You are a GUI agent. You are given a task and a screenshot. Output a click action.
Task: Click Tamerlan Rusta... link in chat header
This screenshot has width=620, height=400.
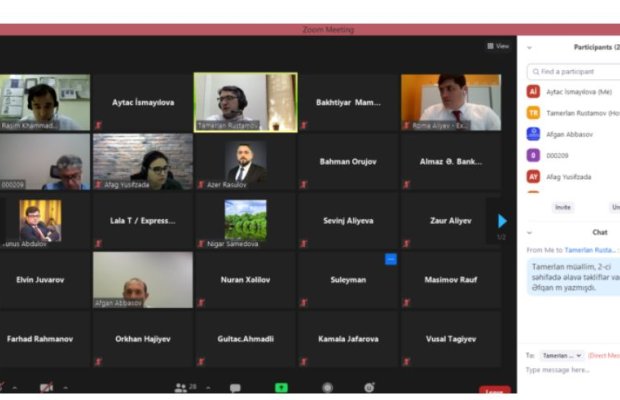(590, 250)
